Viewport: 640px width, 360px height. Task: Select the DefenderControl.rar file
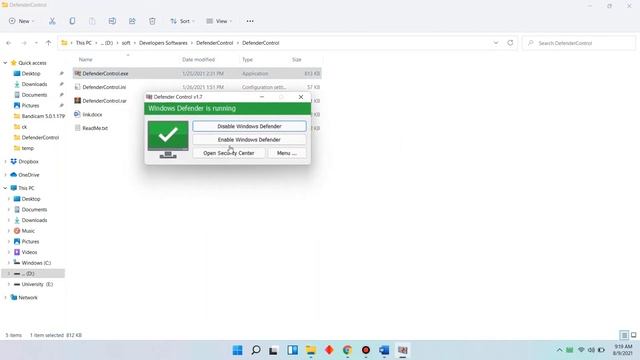[x=104, y=101]
